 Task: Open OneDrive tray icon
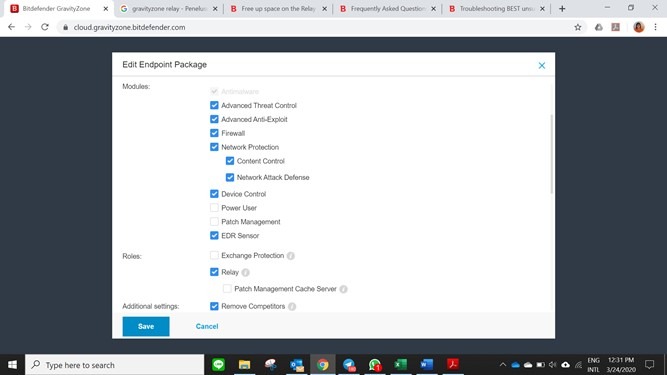click(516, 365)
